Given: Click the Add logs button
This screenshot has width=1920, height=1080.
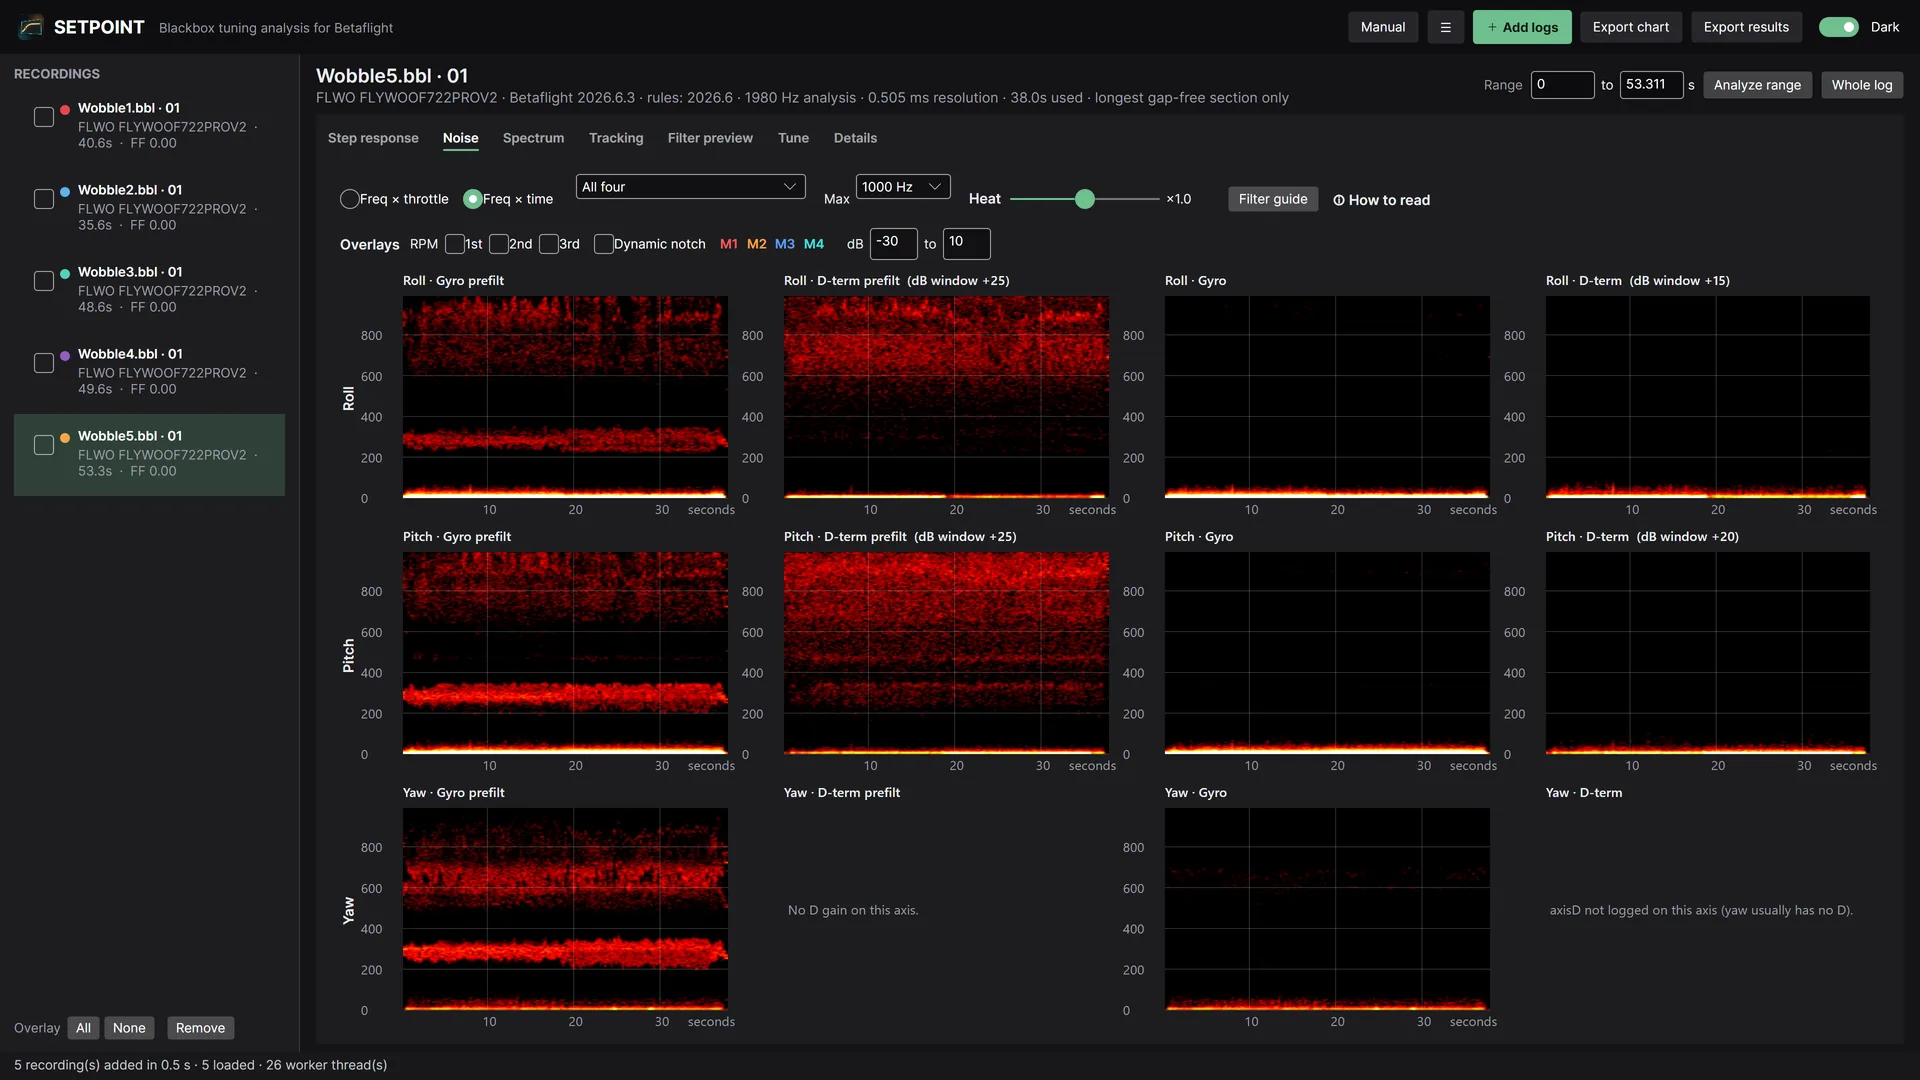Looking at the screenshot, I should coord(1522,27).
